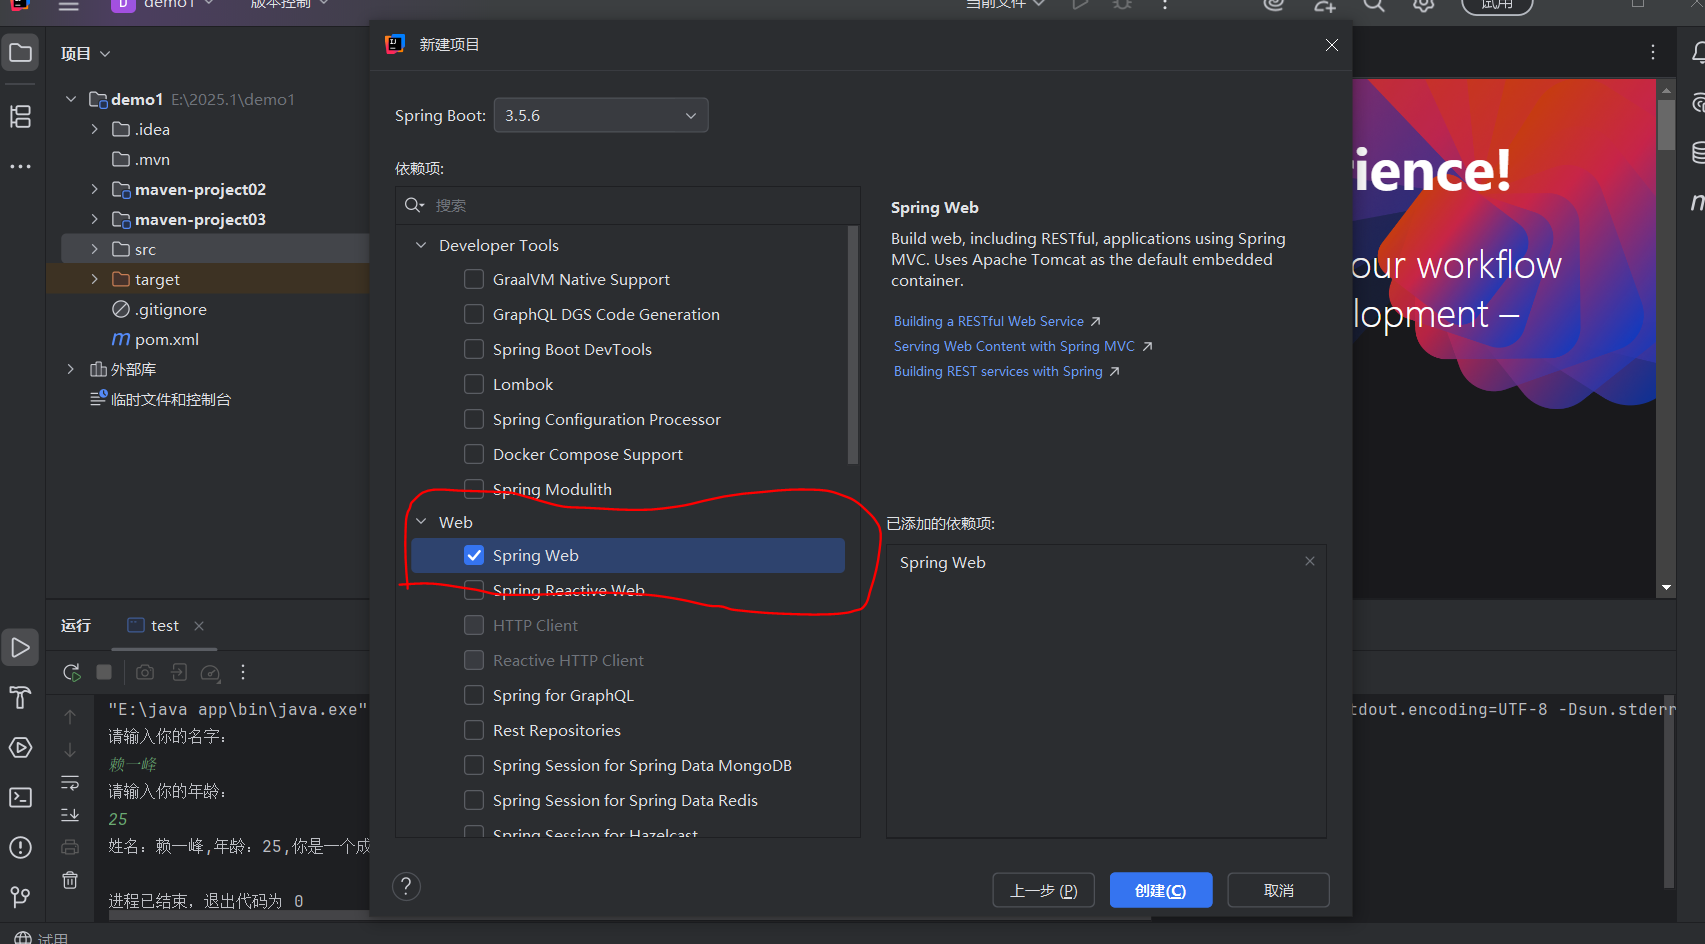
Task: Show more tool windows ellipsis icon
Action: click(x=20, y=166)
